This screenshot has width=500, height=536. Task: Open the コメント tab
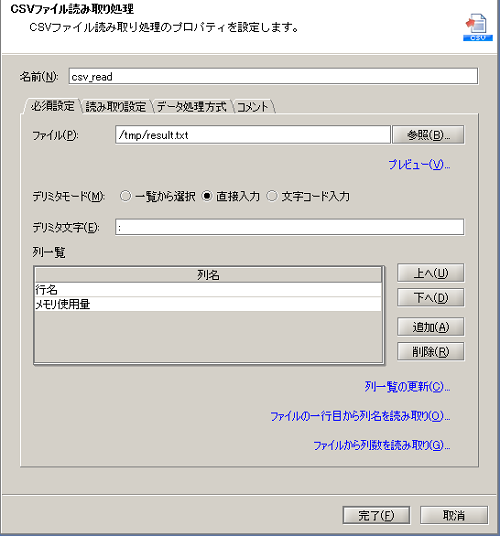coord(253,107)
